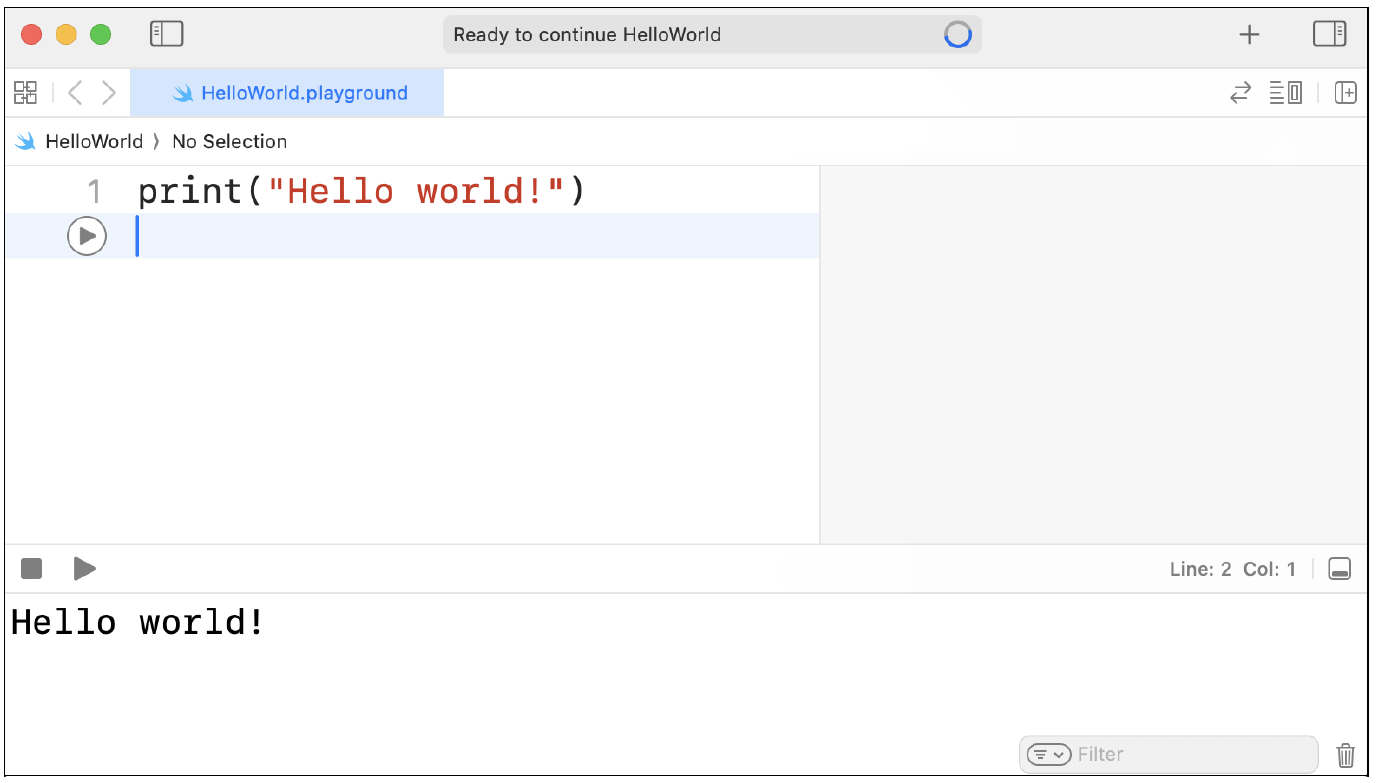The image size is (1376, 783).
Task: Click the activity status 'Ready to continue HelloWorld'
Action: point(587,35)
